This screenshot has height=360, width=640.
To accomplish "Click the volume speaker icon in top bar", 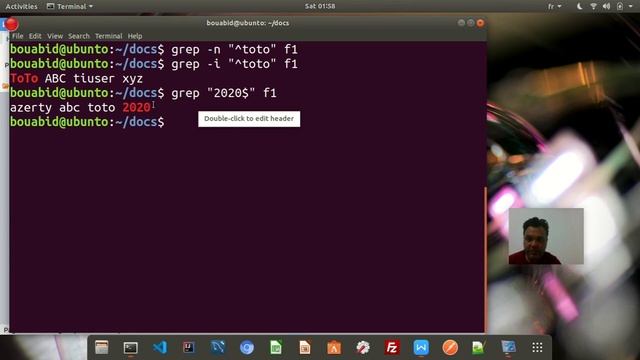I will coord(607,6).
